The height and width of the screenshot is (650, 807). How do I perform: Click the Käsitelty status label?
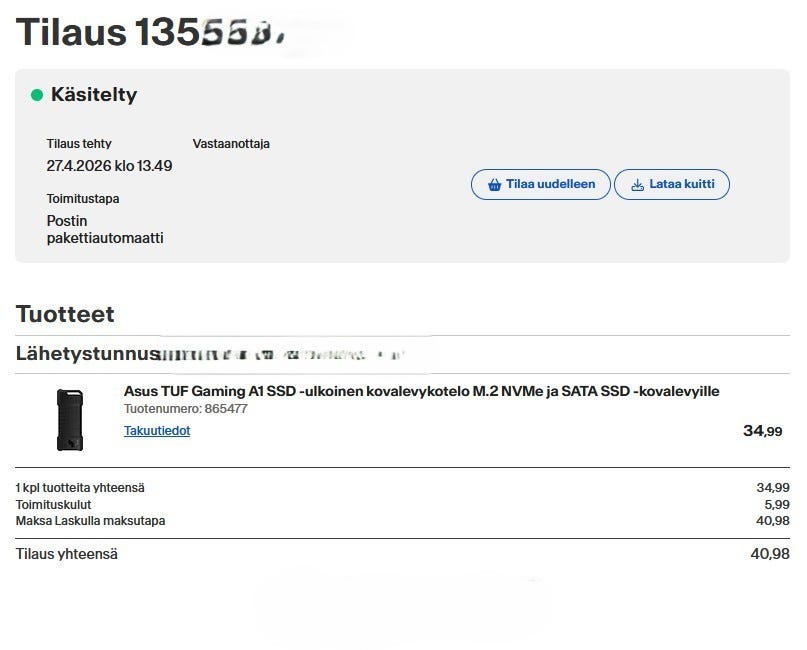(94, 95)
